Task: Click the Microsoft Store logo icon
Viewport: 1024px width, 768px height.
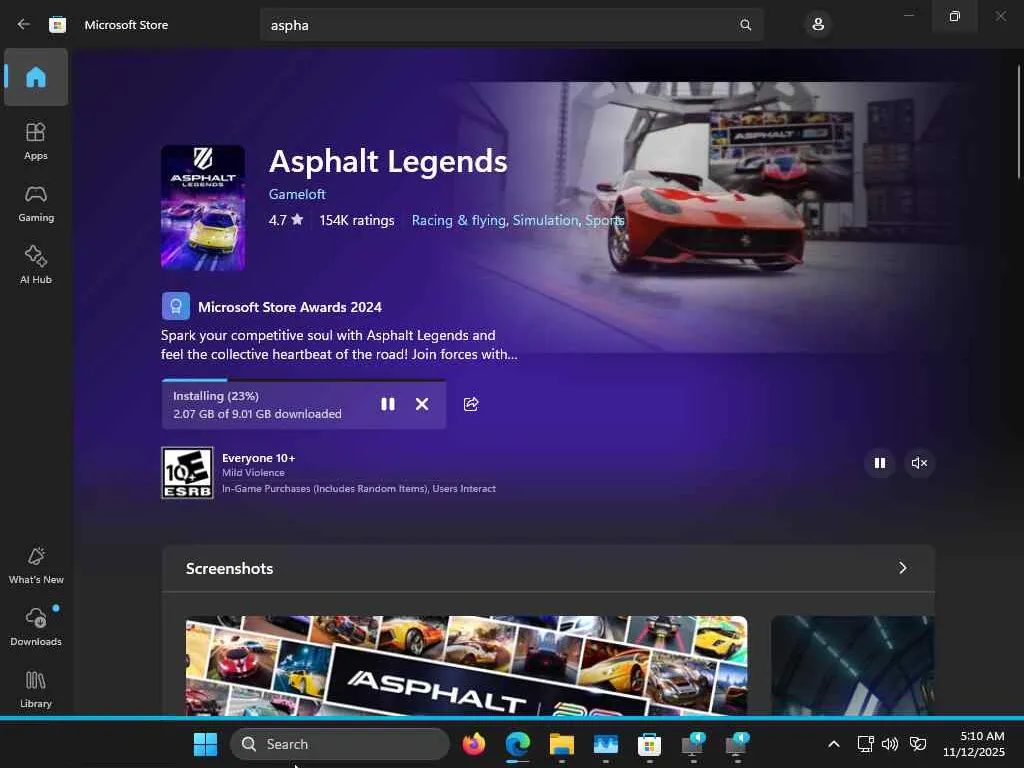Action: (57, 25)
